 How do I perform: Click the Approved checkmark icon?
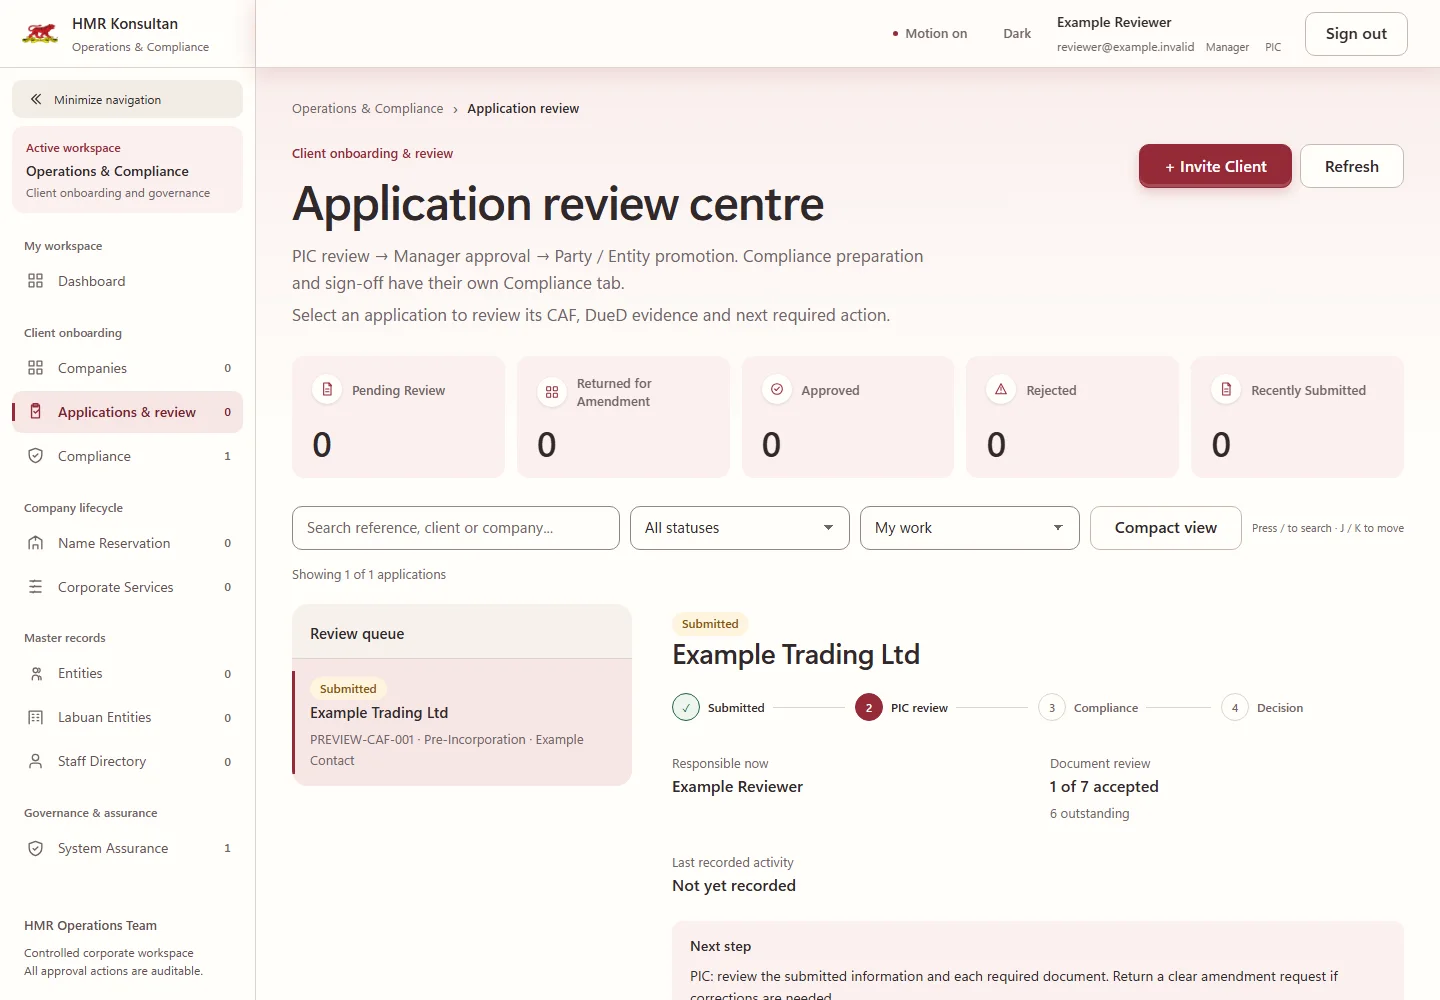tap(777, 389)
